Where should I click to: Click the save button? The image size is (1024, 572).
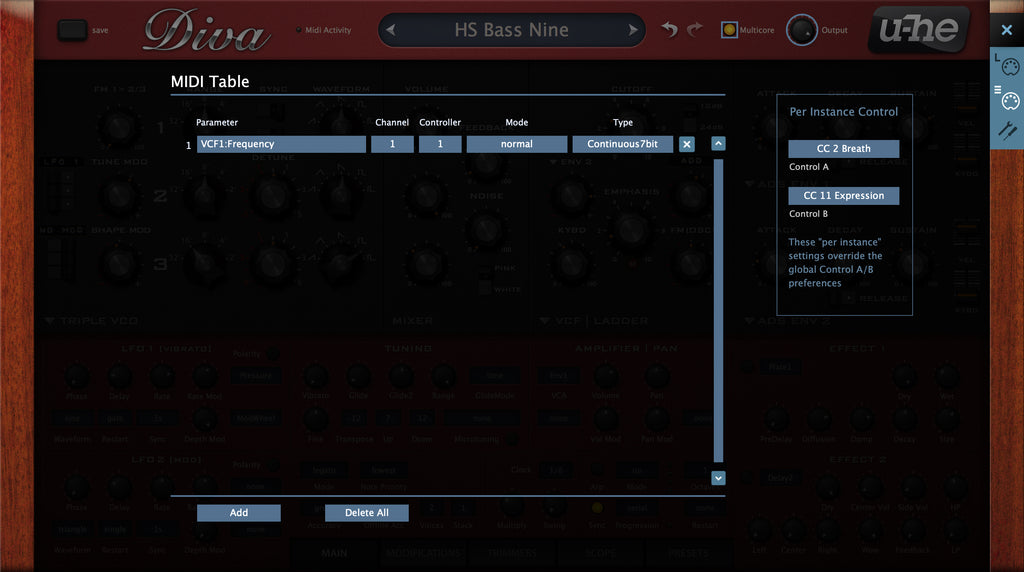(72, 30)
